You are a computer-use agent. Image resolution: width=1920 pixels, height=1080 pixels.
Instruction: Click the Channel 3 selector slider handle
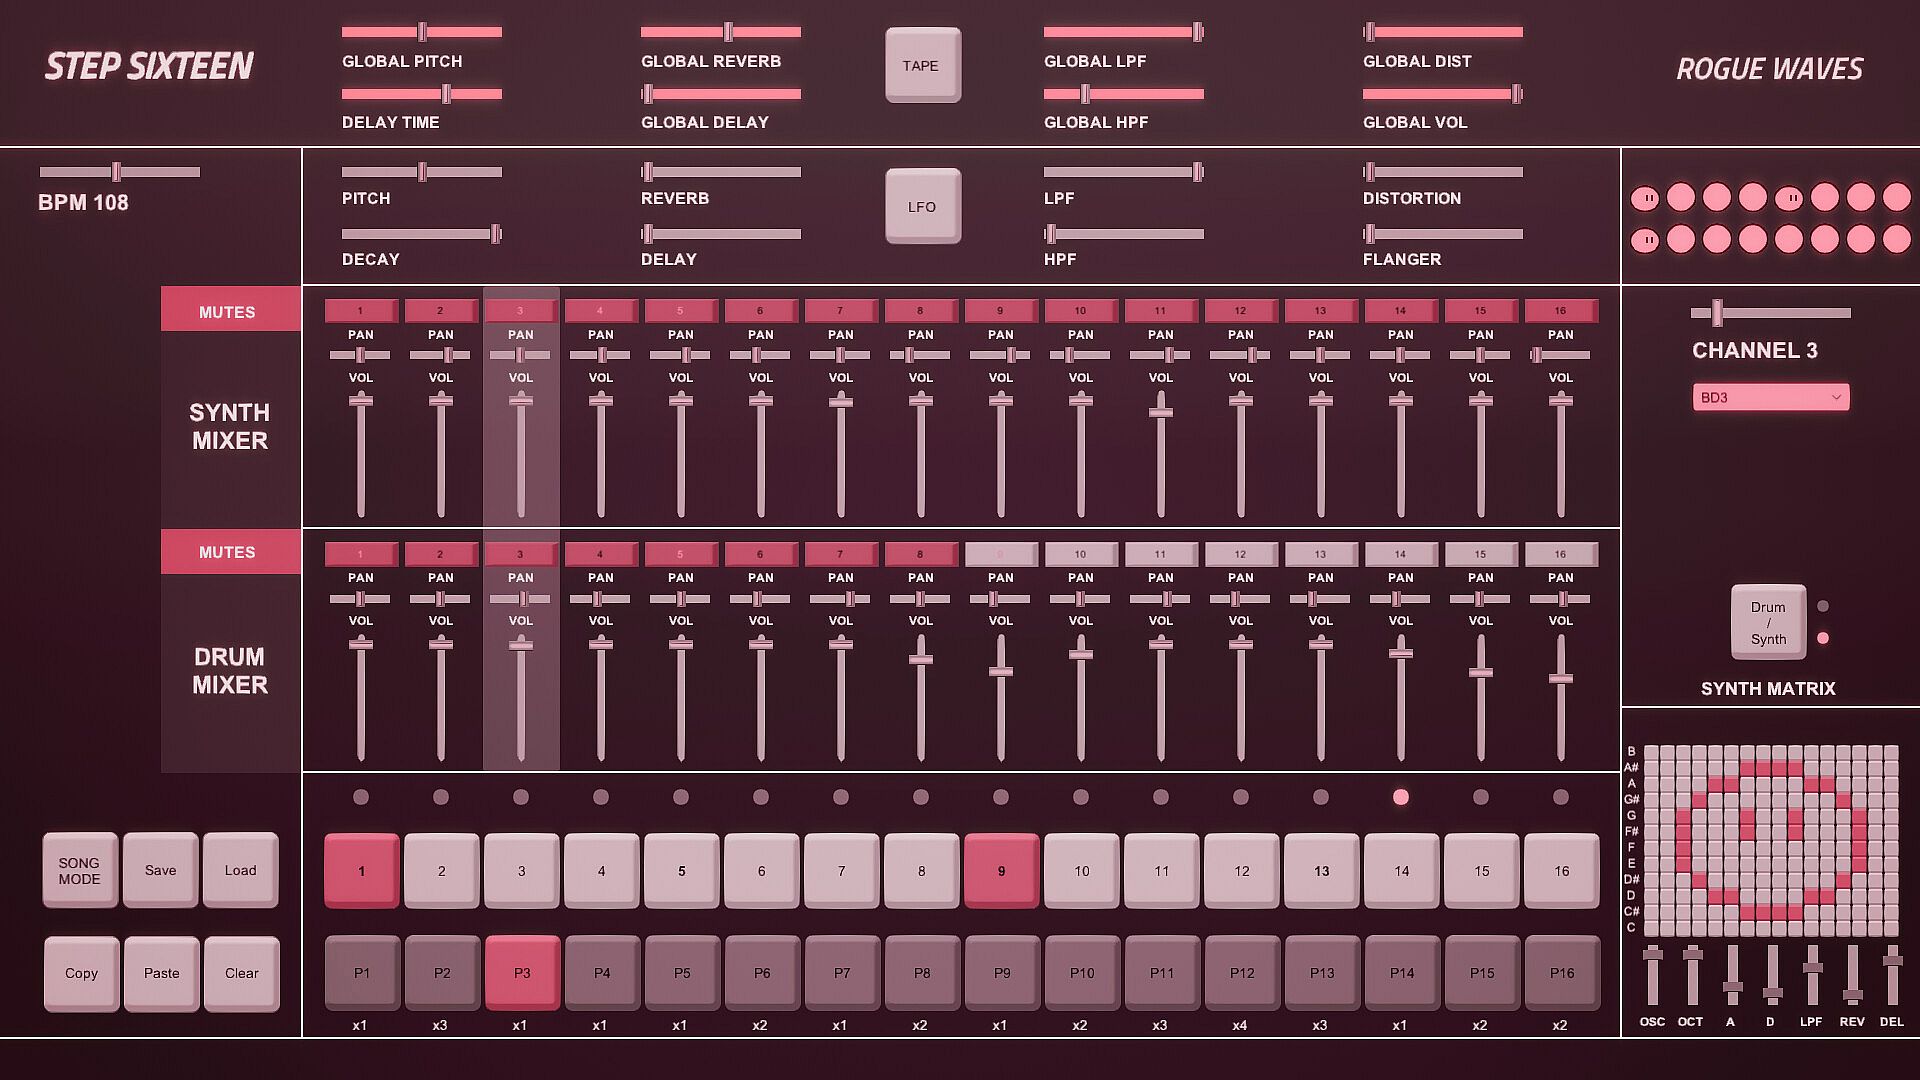(1717, 312)
